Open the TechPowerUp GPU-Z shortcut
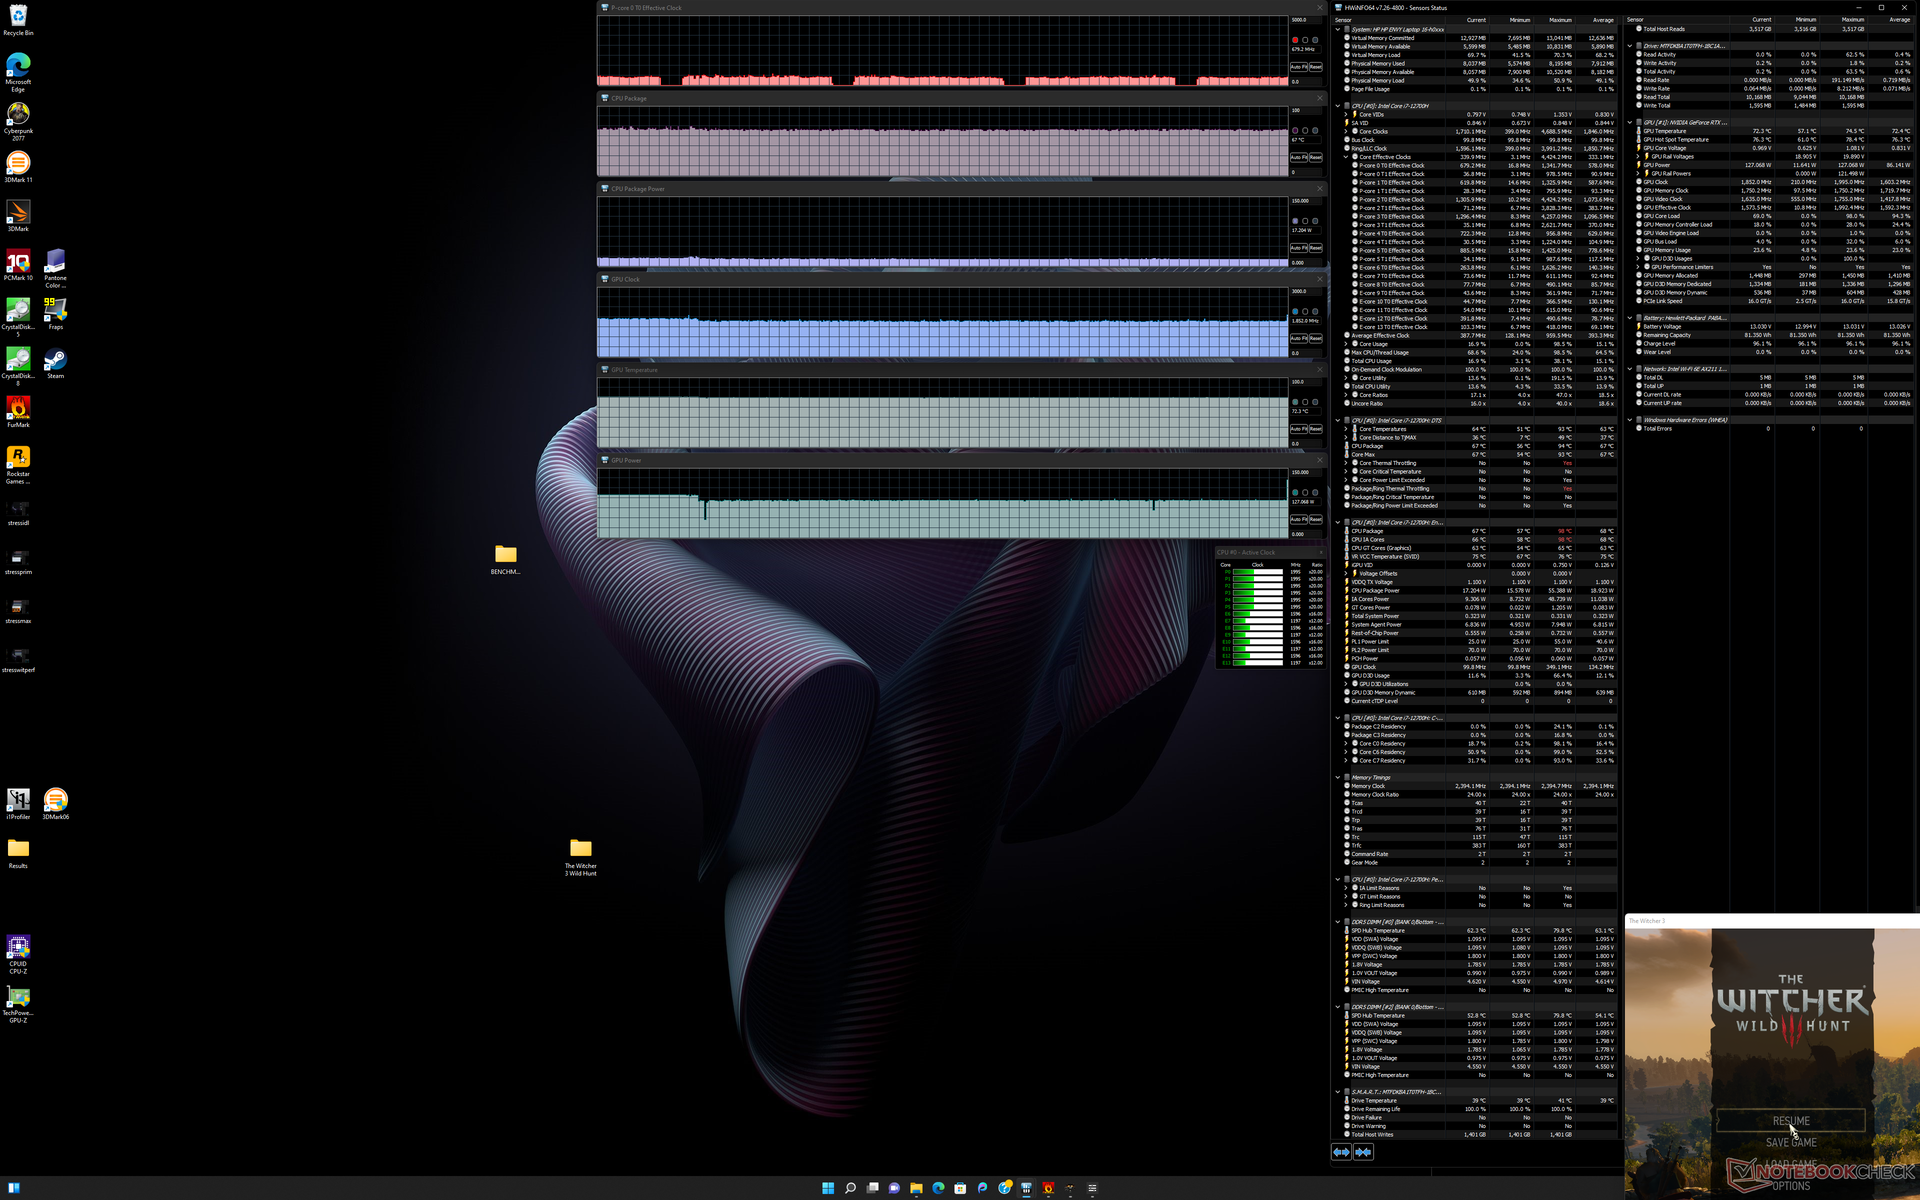This screenshot has height=1200, width=1920. (18, 997)
